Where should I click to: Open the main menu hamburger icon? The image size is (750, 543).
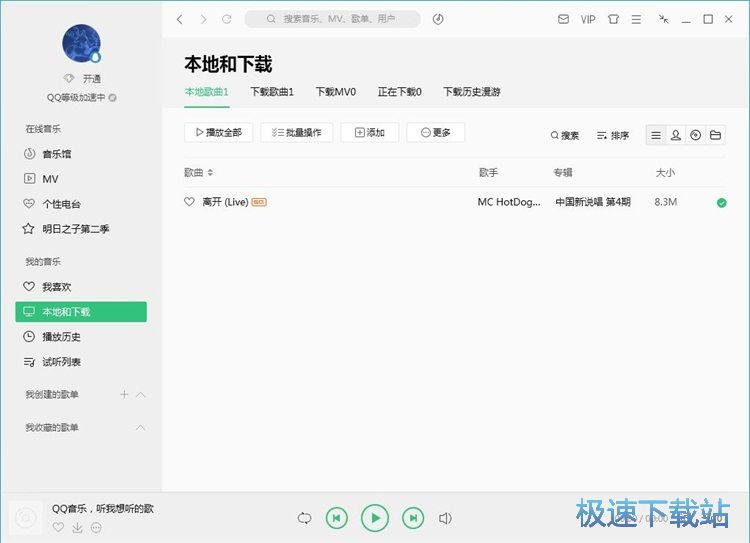[x=636, y=19]
